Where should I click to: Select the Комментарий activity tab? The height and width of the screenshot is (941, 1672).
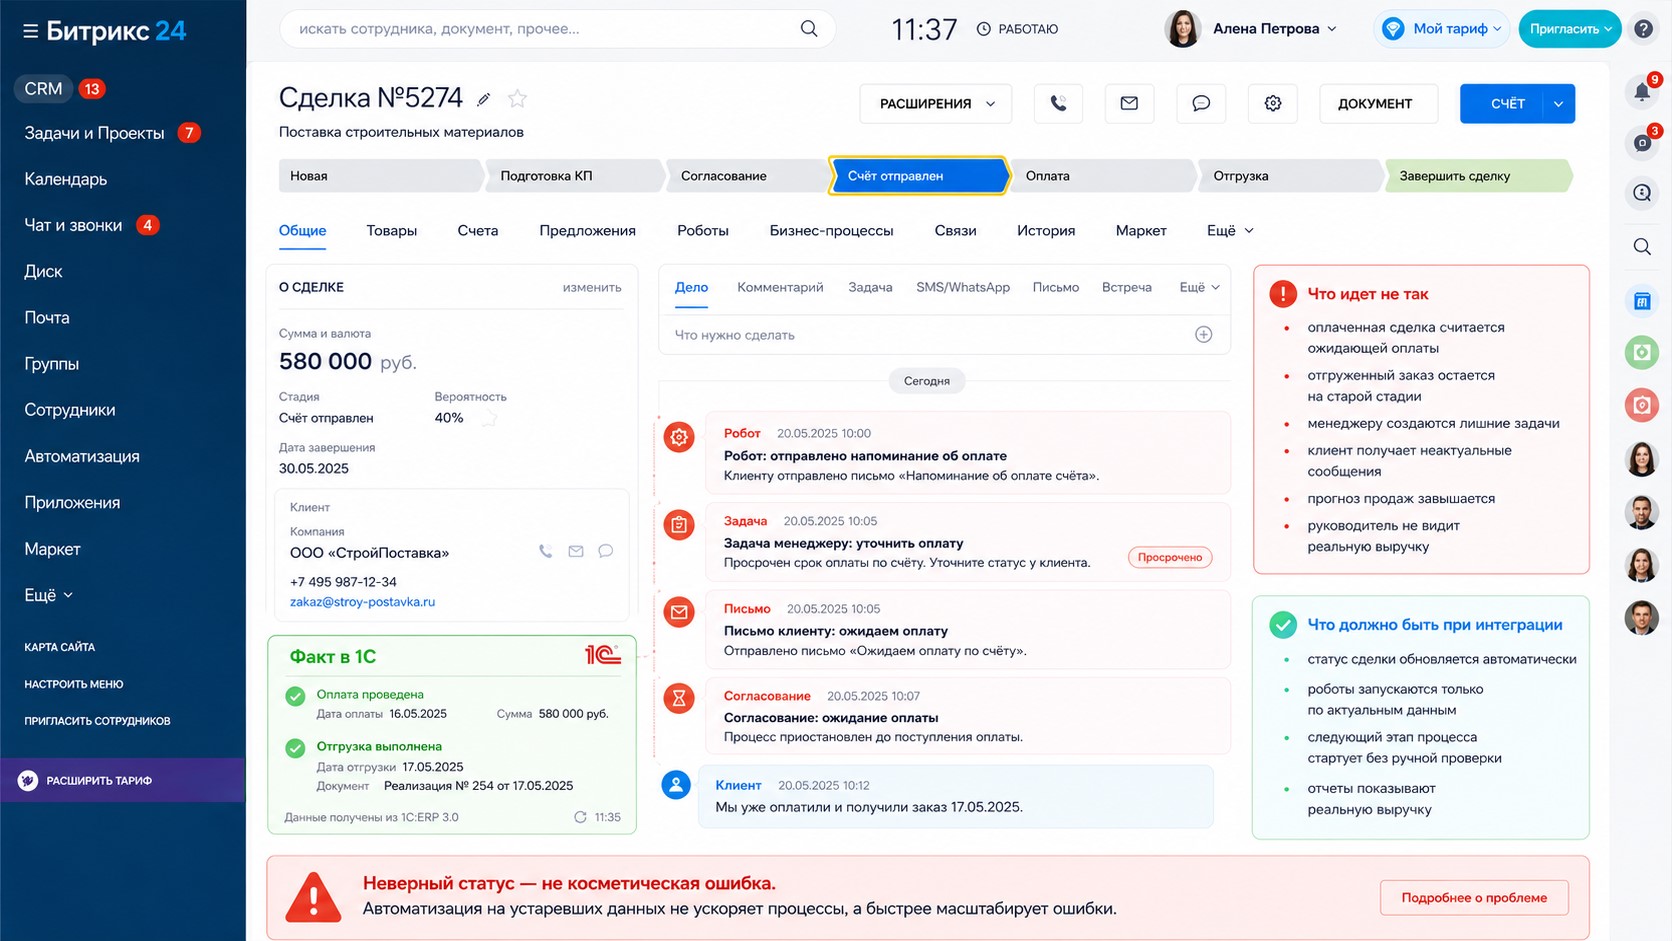point(780,287)
